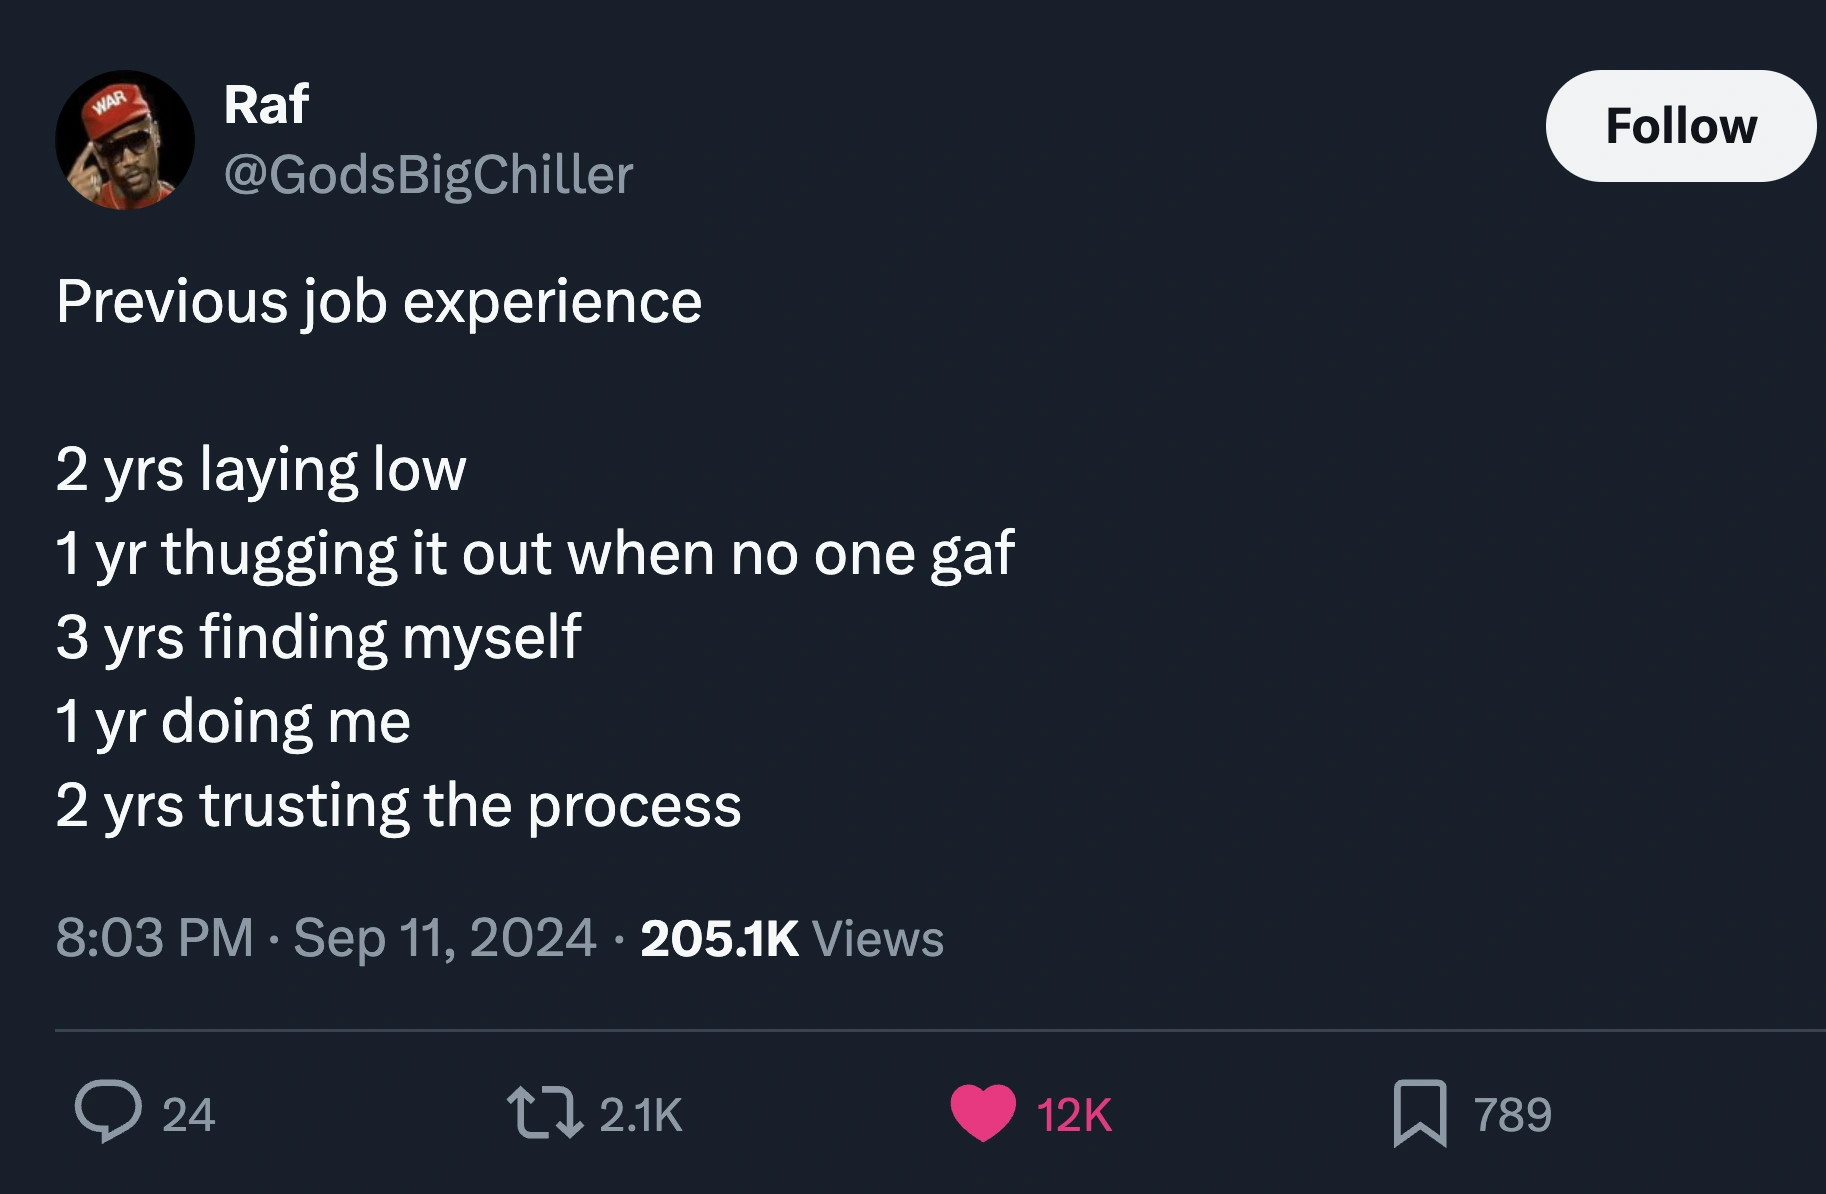
Task: Open Raf's profile picture
Action: tap(122, 138)
